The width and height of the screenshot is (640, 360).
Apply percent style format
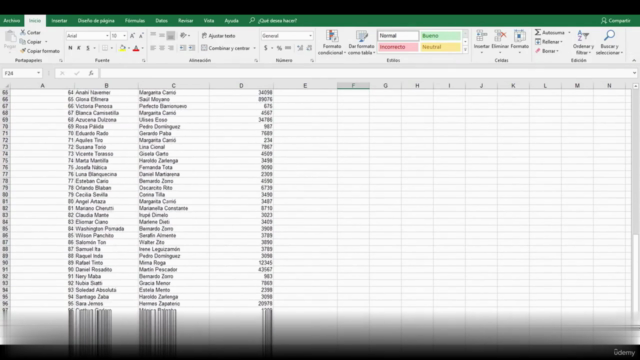(x=279, y=48)
